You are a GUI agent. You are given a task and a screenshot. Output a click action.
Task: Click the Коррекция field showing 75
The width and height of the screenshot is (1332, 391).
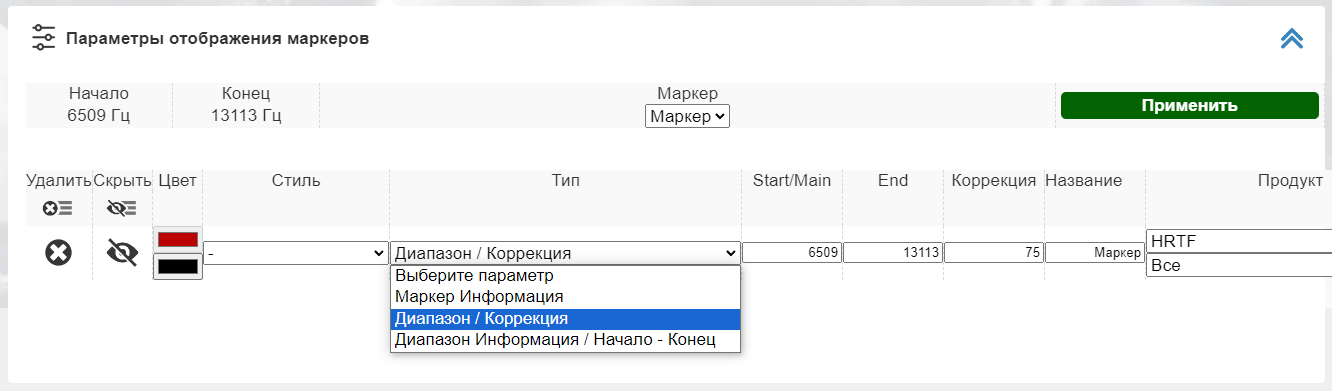point(994,253)
